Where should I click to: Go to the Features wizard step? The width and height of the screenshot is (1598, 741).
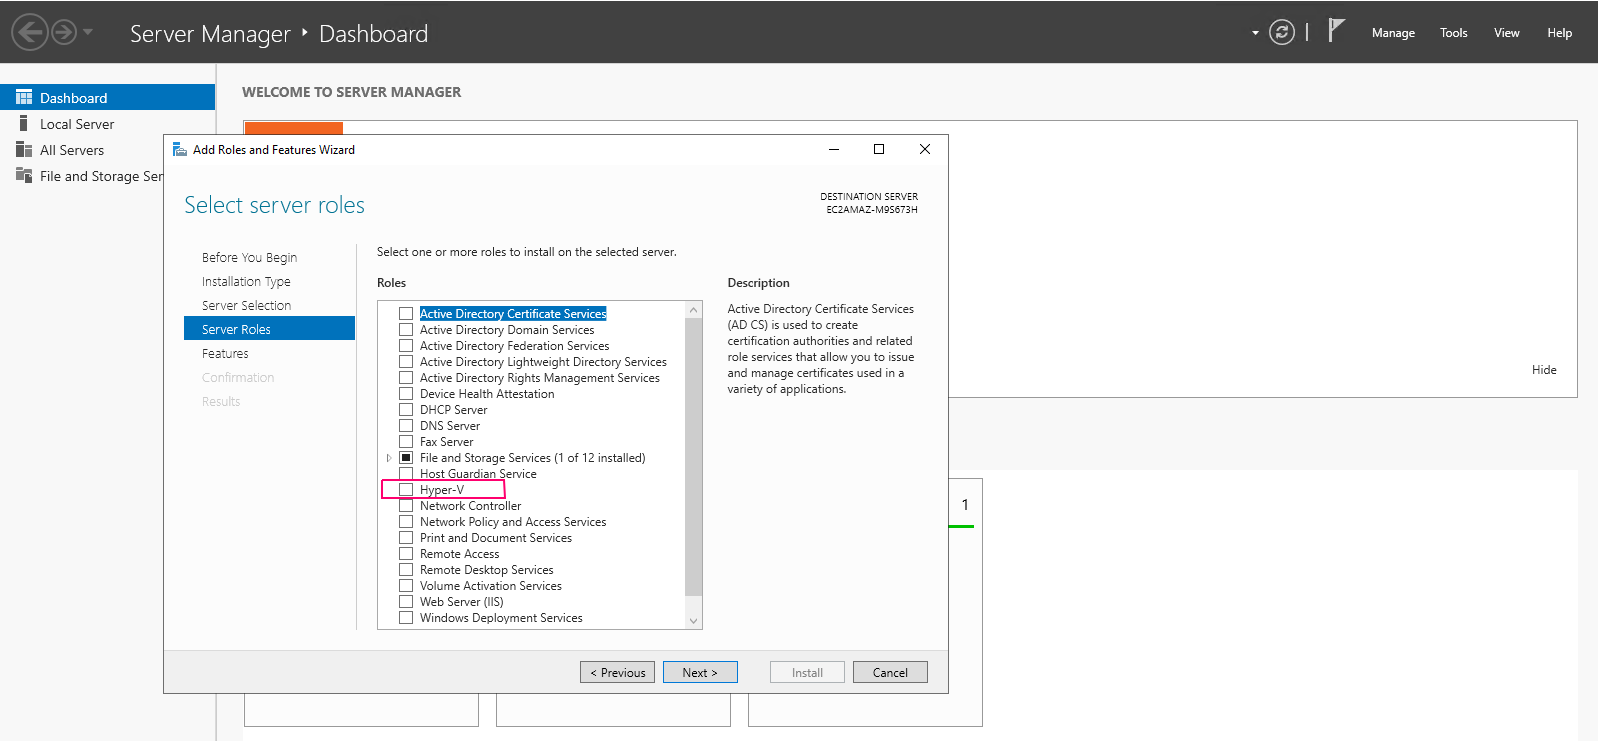click(225, 353)
